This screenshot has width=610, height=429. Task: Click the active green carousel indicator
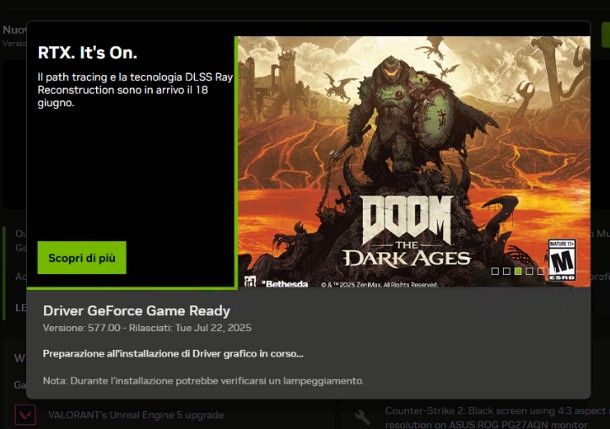point(518,271)
